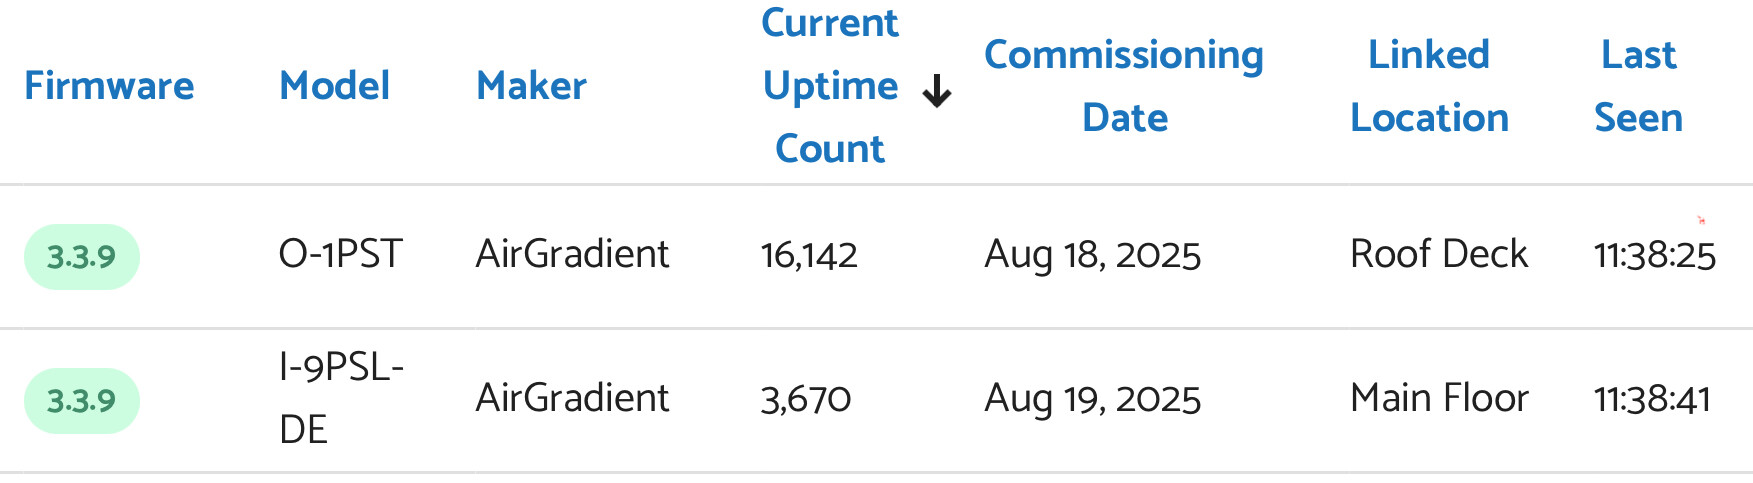Sort by Linked Location header

[x=1429, y=86]
